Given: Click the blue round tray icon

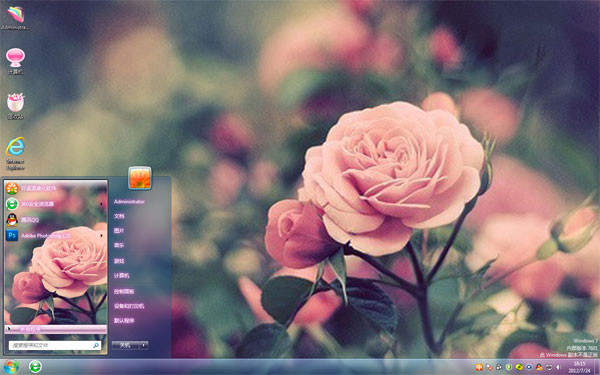Looking at the screenshot, I should 529,367.
